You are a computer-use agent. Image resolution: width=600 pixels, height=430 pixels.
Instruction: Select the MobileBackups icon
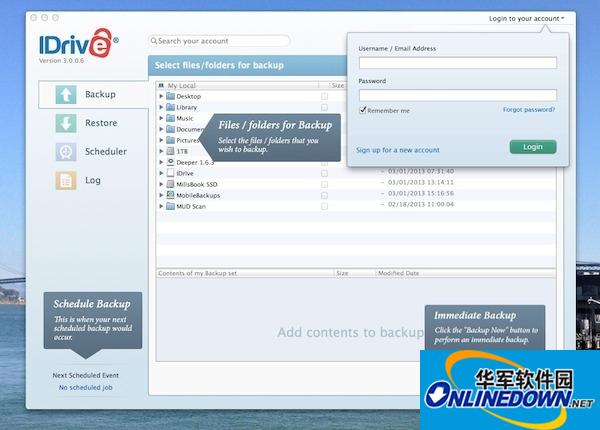pyautogui.click(x=170, y=195)
